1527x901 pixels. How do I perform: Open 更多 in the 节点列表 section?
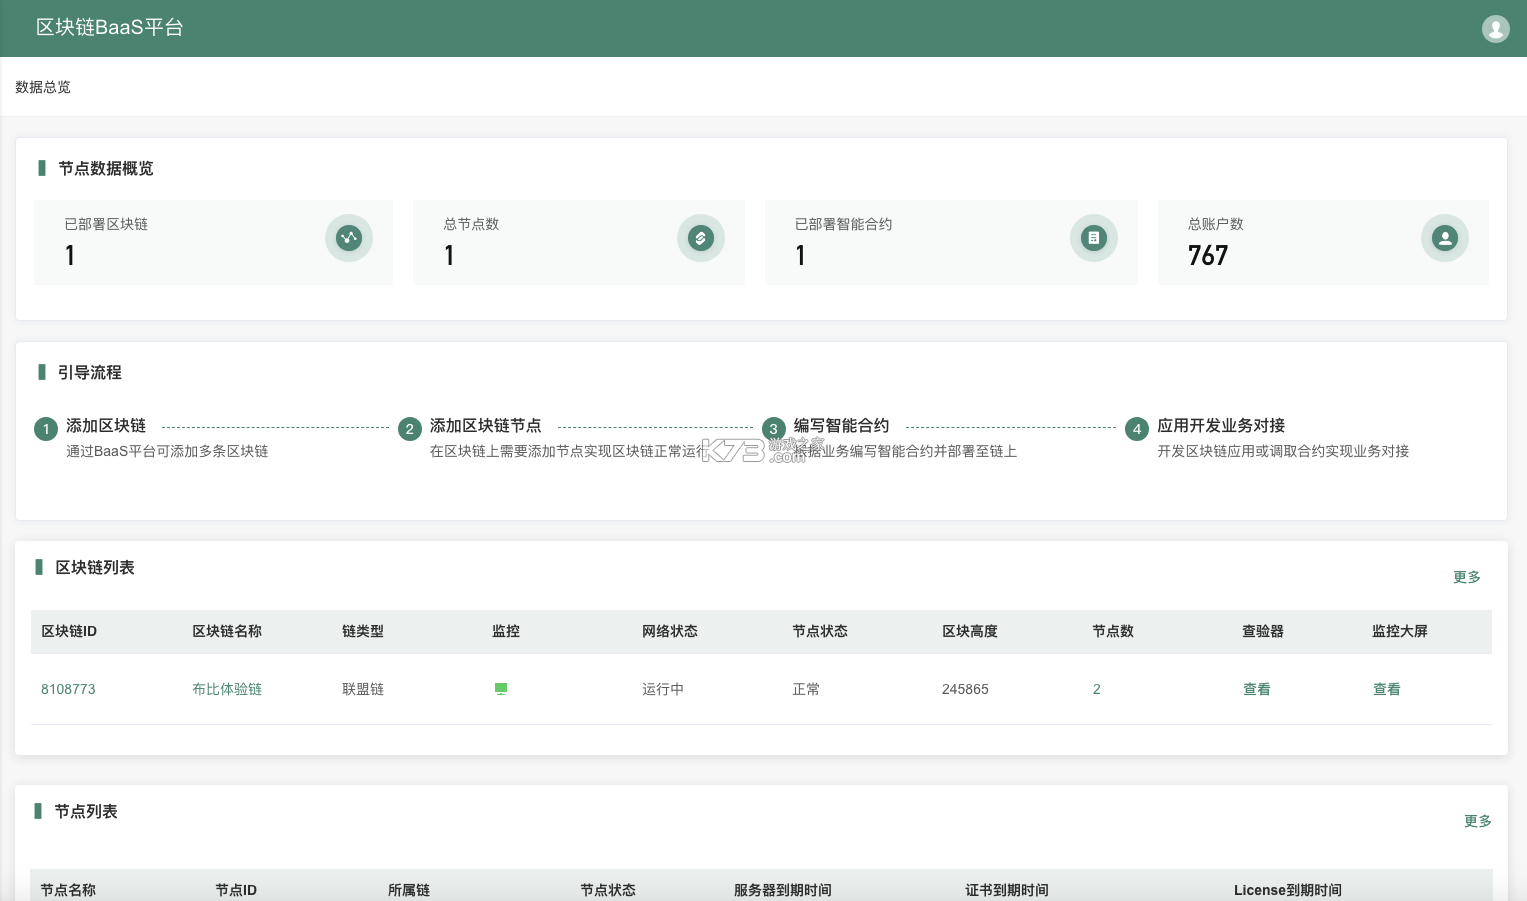[x=1478, y=821]
